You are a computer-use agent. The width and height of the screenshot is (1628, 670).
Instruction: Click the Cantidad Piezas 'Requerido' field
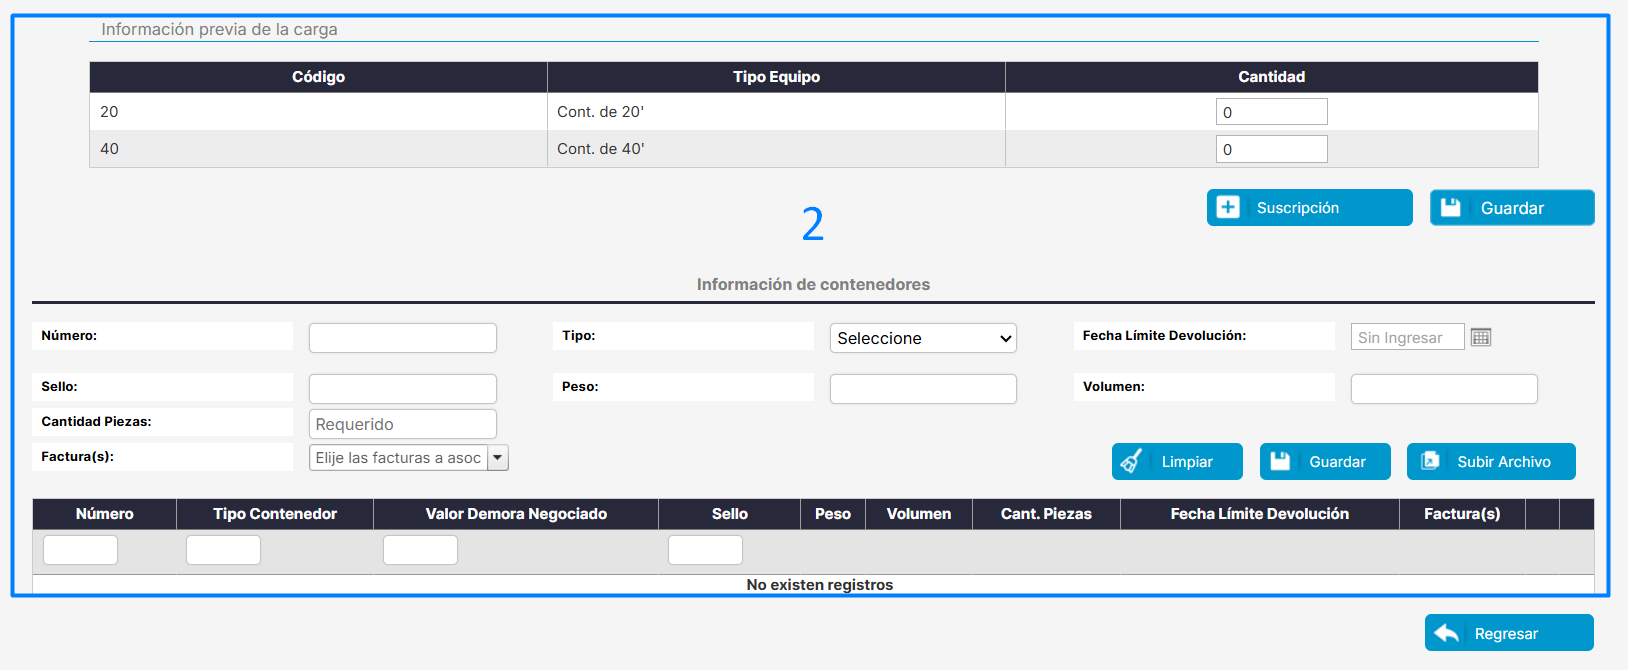point(402,424)
